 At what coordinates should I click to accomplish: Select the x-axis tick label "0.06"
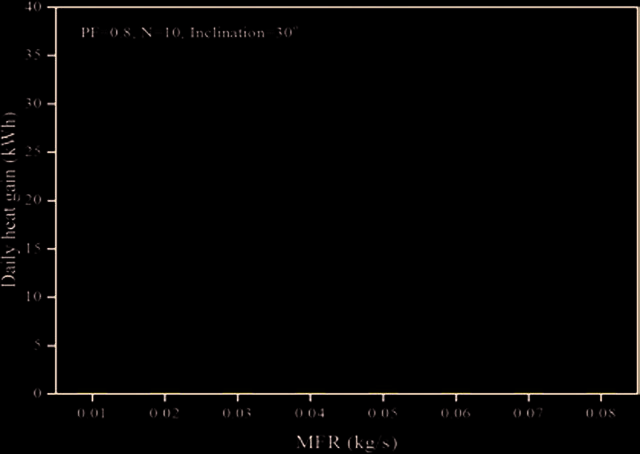(456, 414)
